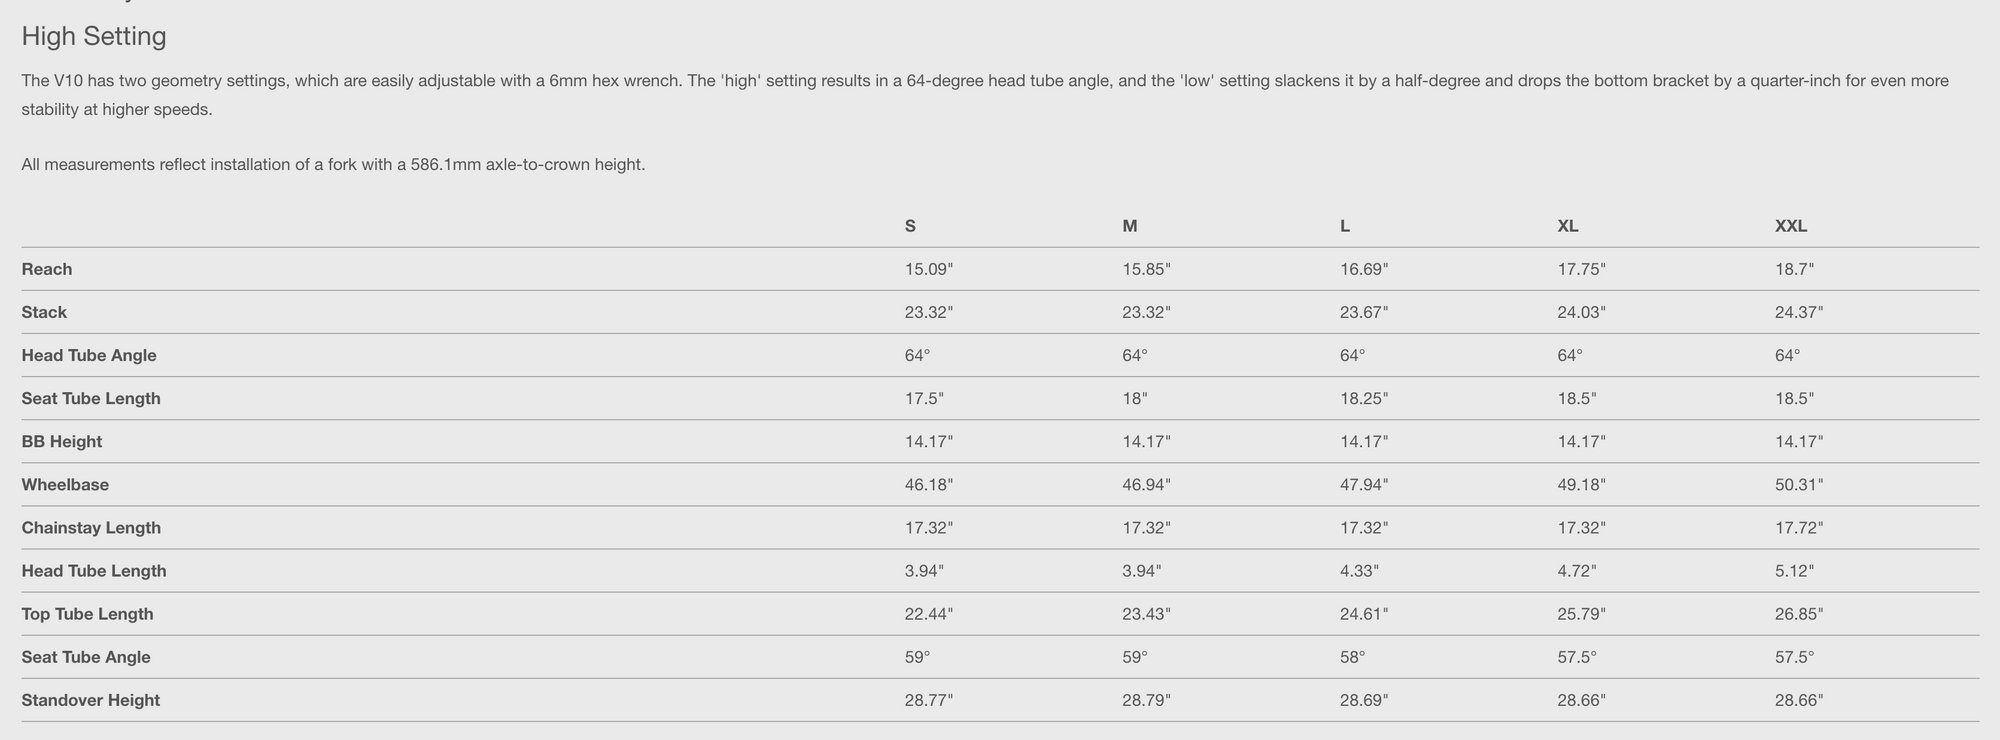The width and height of the screenshot is (2000, 740).
Task: Select the Chainstay Length row label
Action: point(91,528)
